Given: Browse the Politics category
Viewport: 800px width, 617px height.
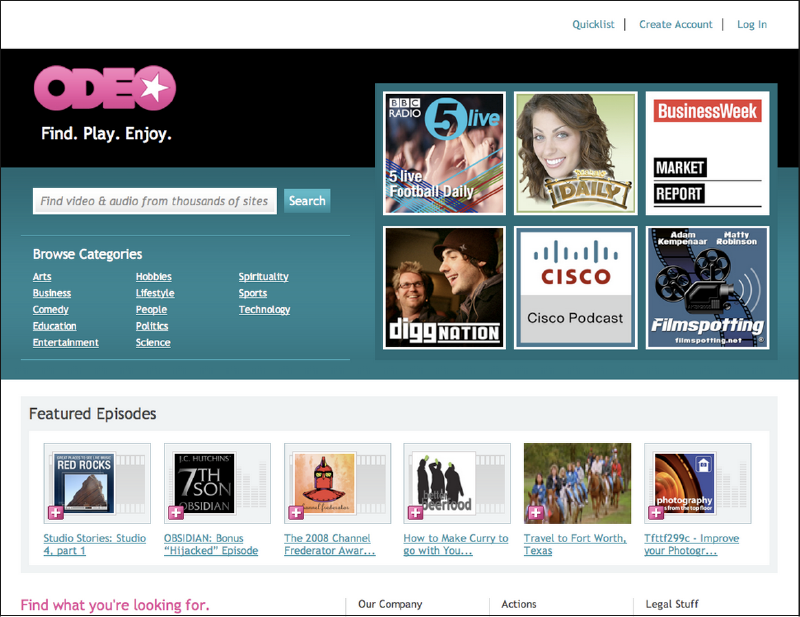Looking at the screenshot, I should click(x=152, y=326).
